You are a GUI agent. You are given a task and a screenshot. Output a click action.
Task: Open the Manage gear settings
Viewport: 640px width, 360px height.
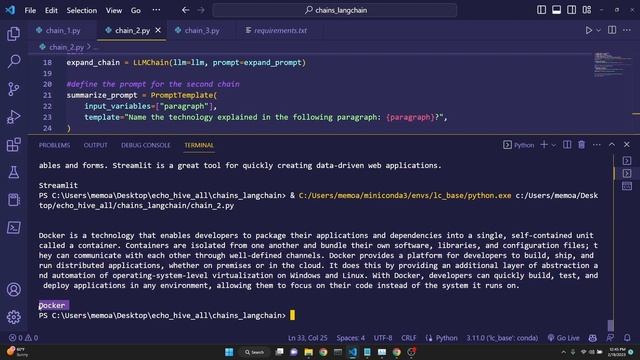tap(13, 317)
